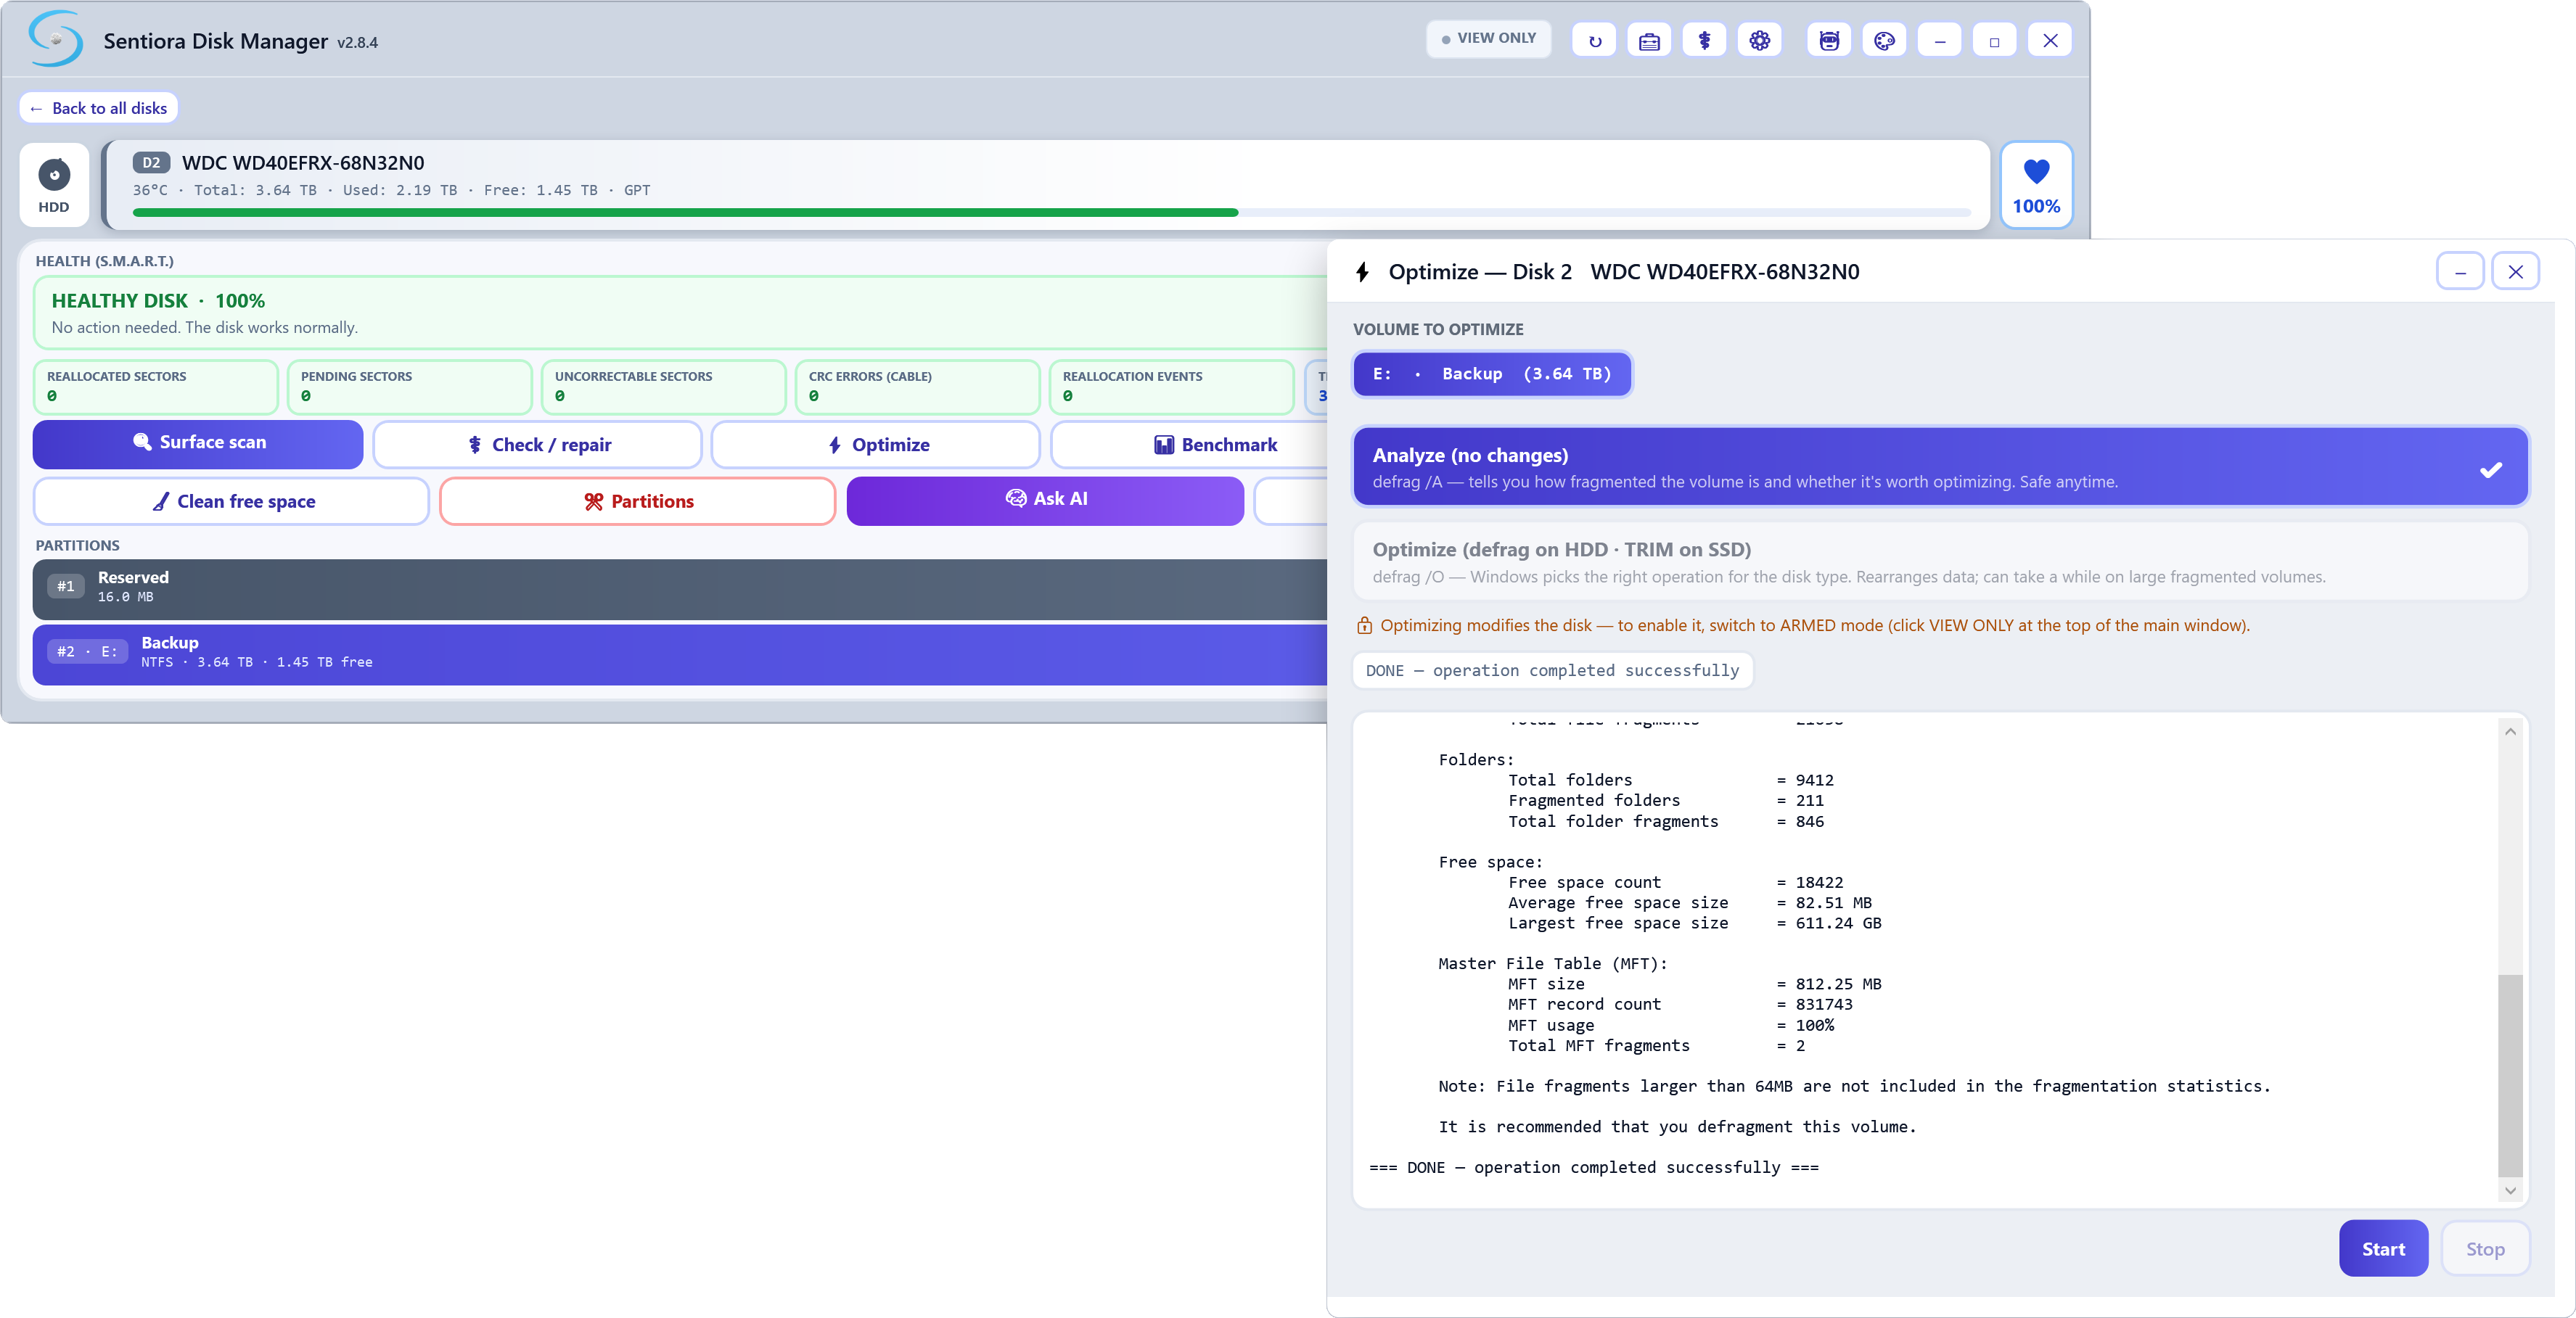The height and width of the screenshot is (1318, 2576).
Task: Click the log scrollbar down arrow
Action: (x=2510, y=1191)
